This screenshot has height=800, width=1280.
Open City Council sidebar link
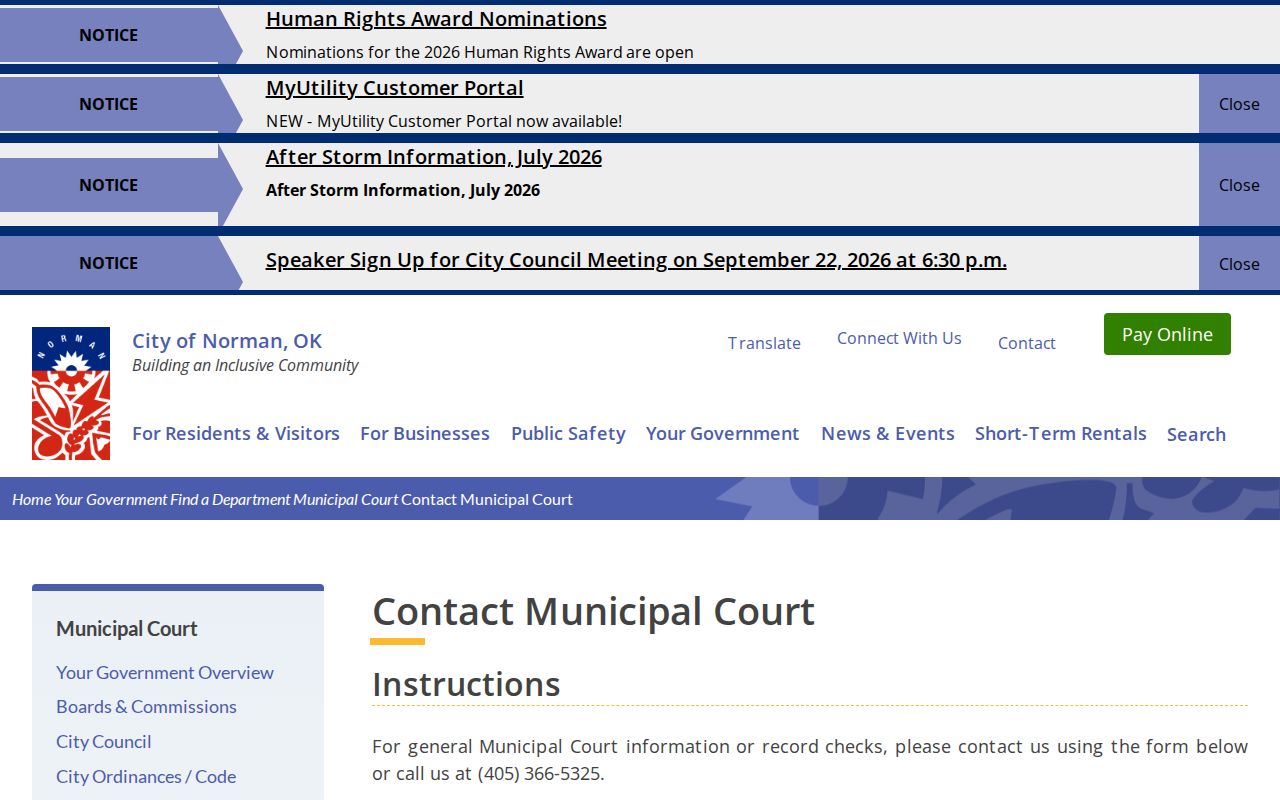(x=104, y=742)
